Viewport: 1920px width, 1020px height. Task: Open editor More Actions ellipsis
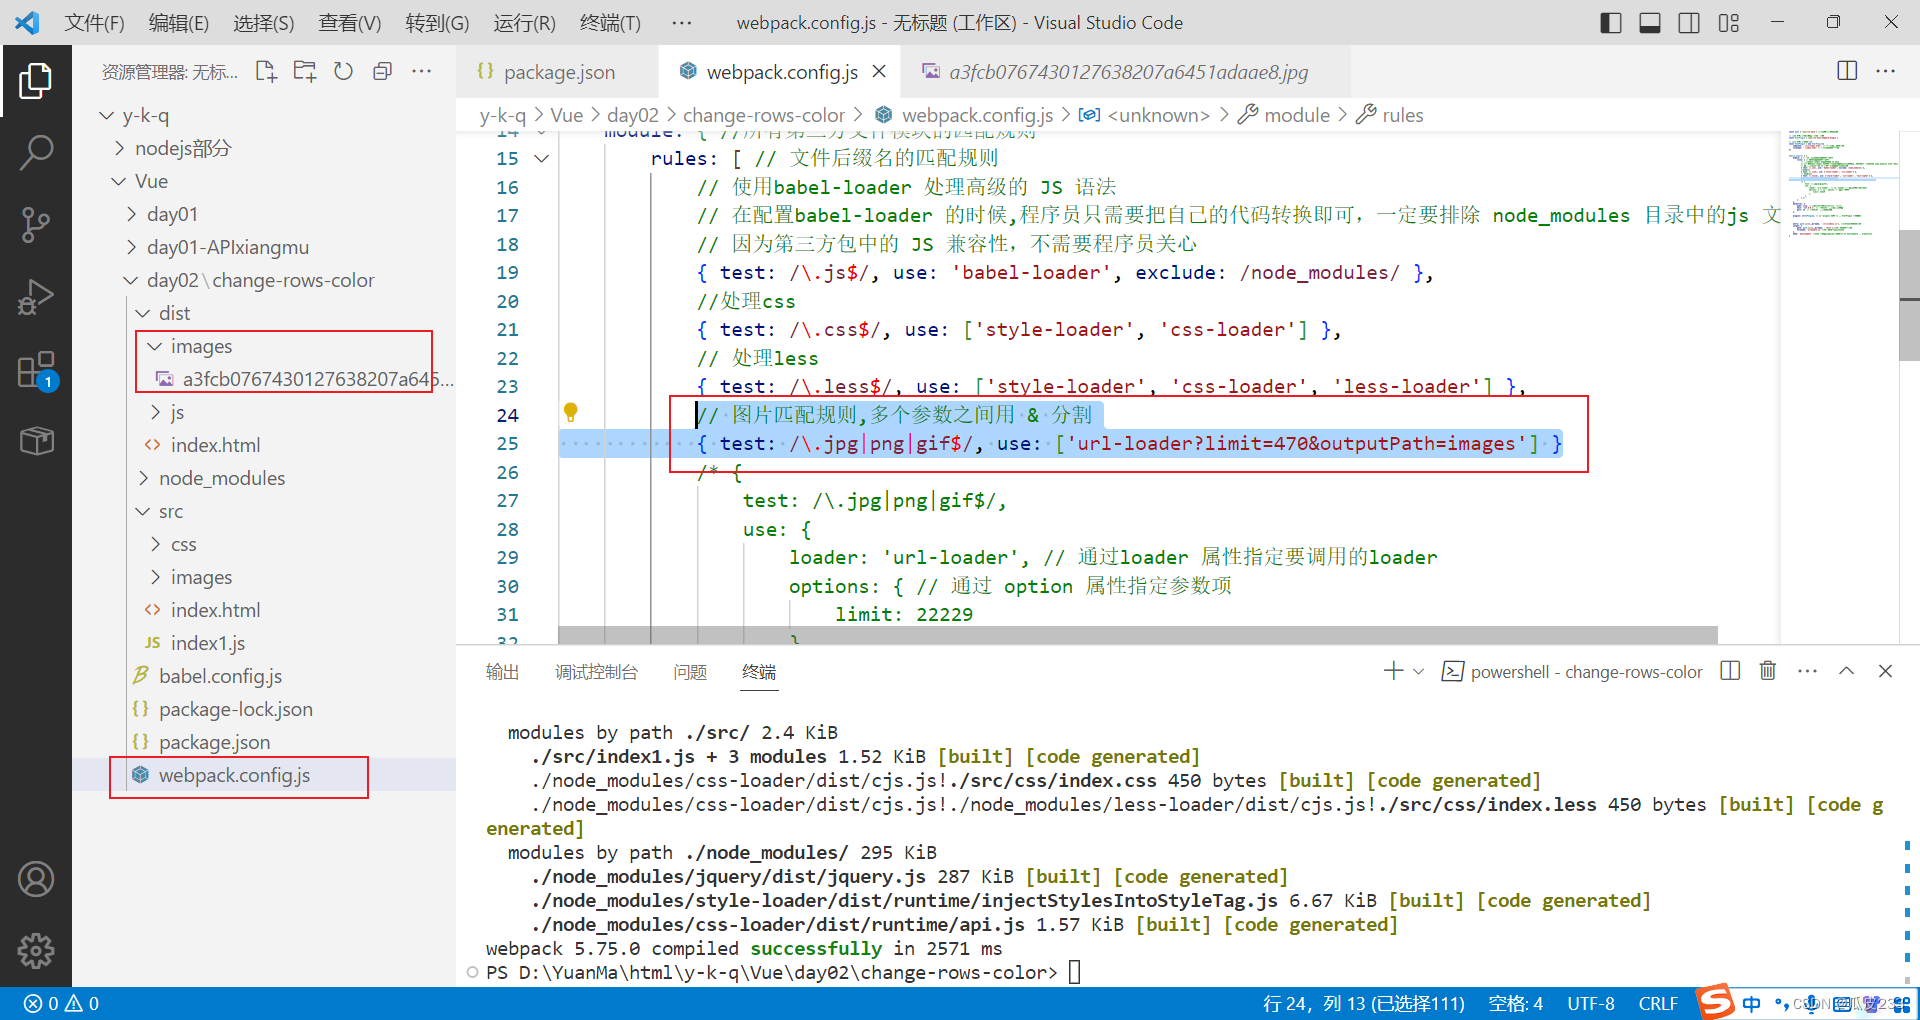(1886, 71)
